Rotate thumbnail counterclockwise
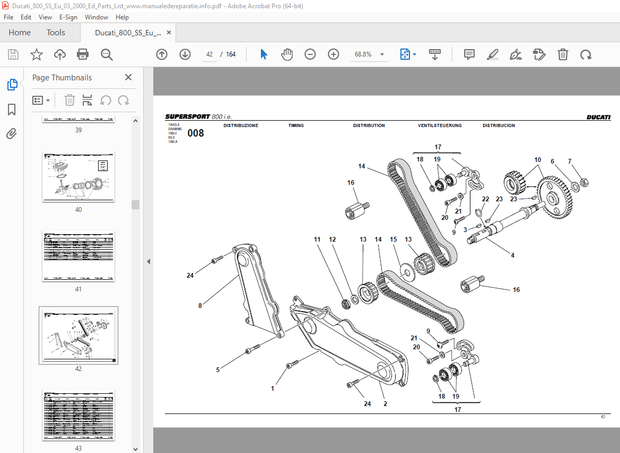620x453 pixels. point(105,100)
